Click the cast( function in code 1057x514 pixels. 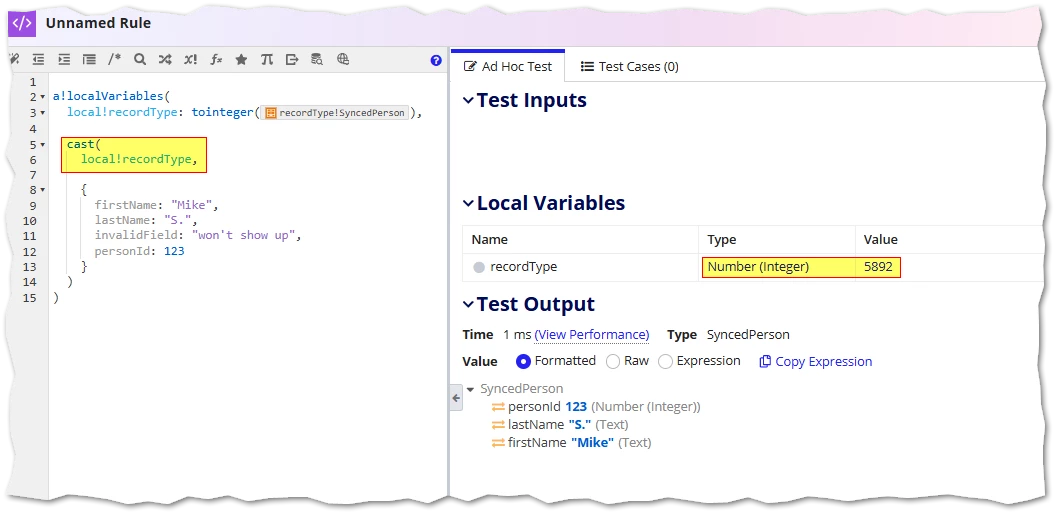tap(84, 144)
